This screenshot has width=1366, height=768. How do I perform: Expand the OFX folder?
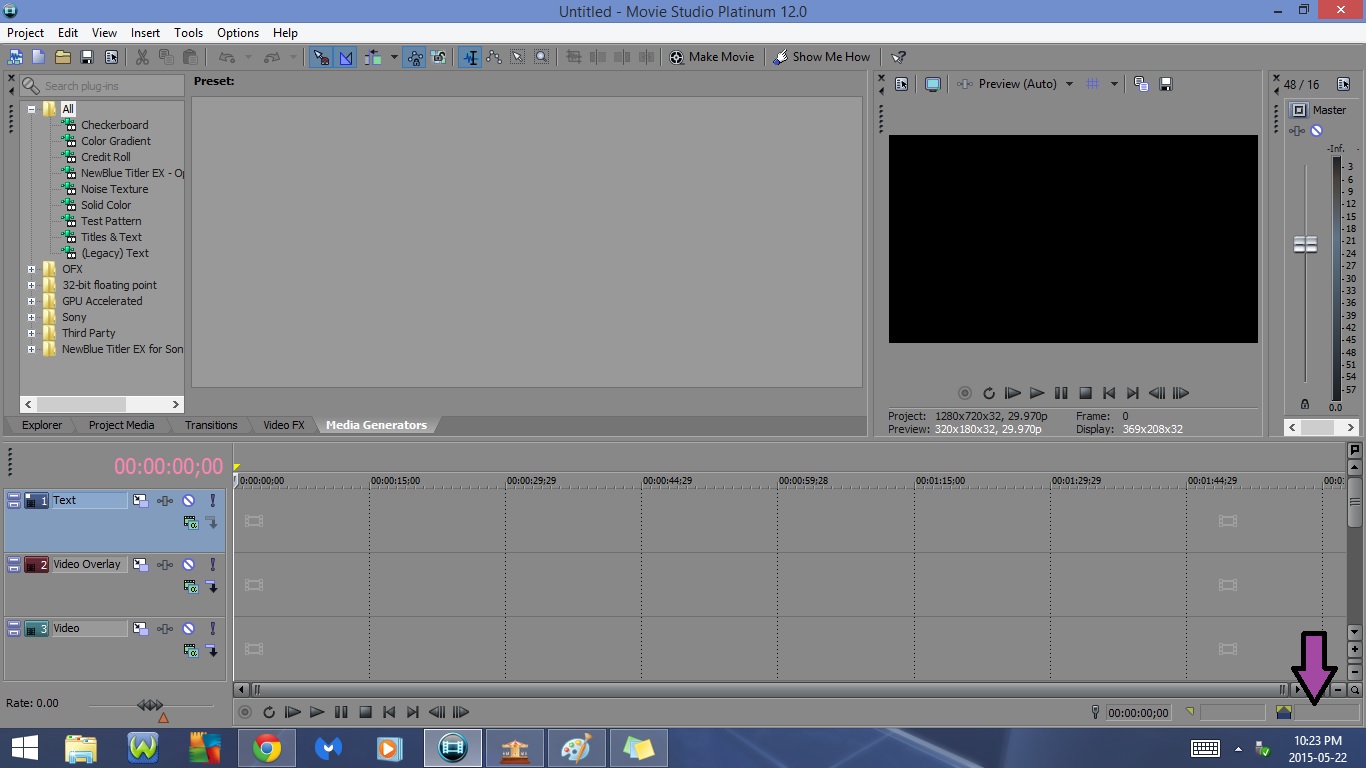coord(31,269)
